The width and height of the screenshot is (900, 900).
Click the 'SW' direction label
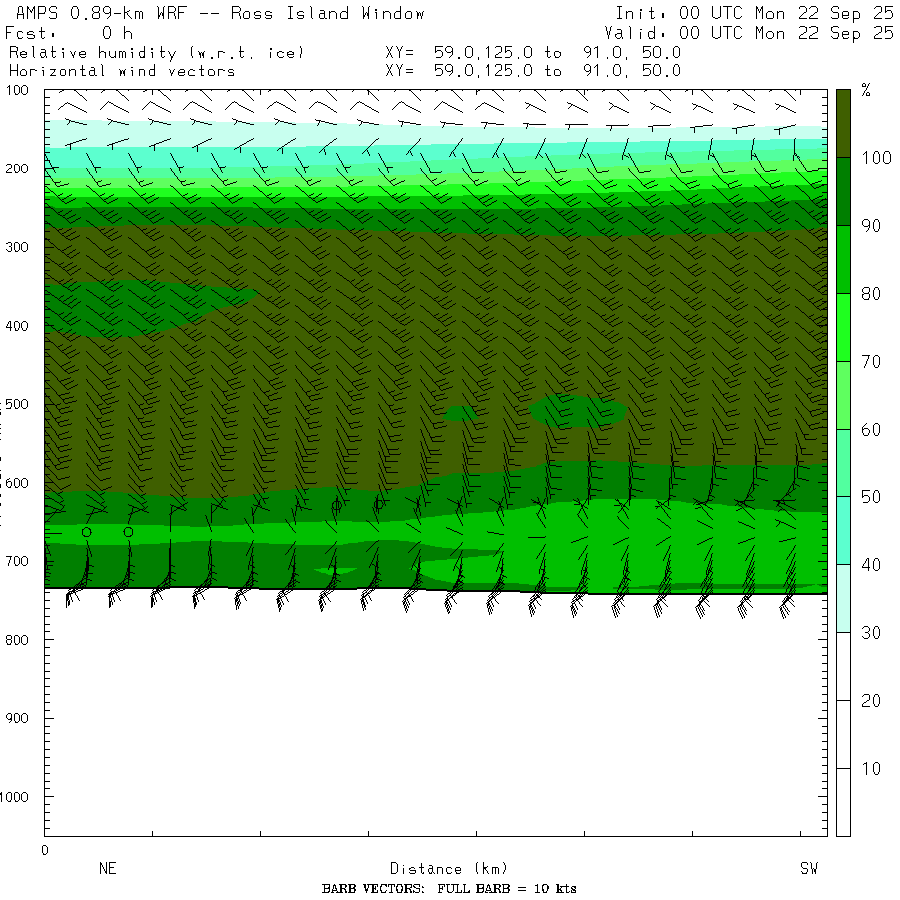[x=809, y=868]
